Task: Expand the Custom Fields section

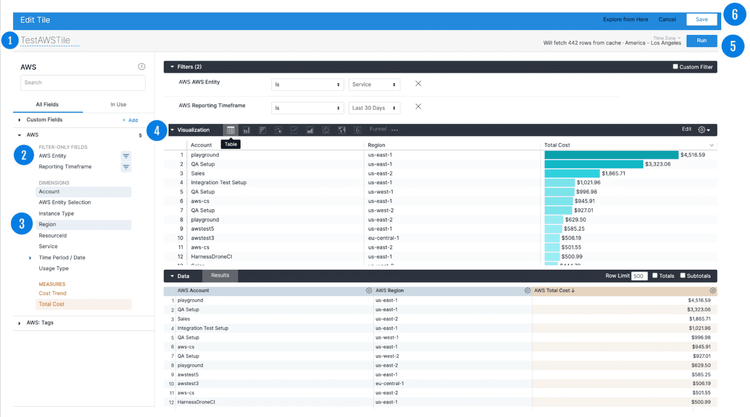Action: [20, 120]
